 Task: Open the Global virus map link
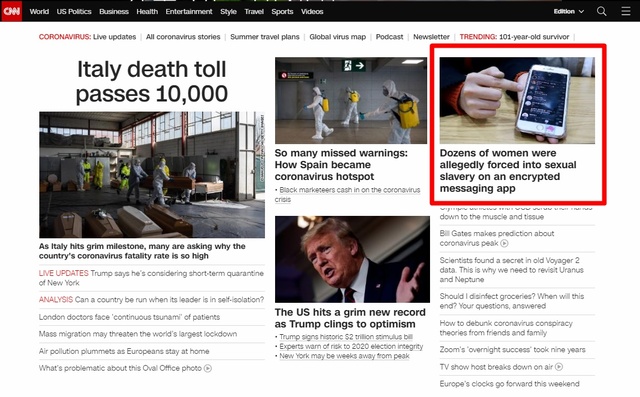338,37
